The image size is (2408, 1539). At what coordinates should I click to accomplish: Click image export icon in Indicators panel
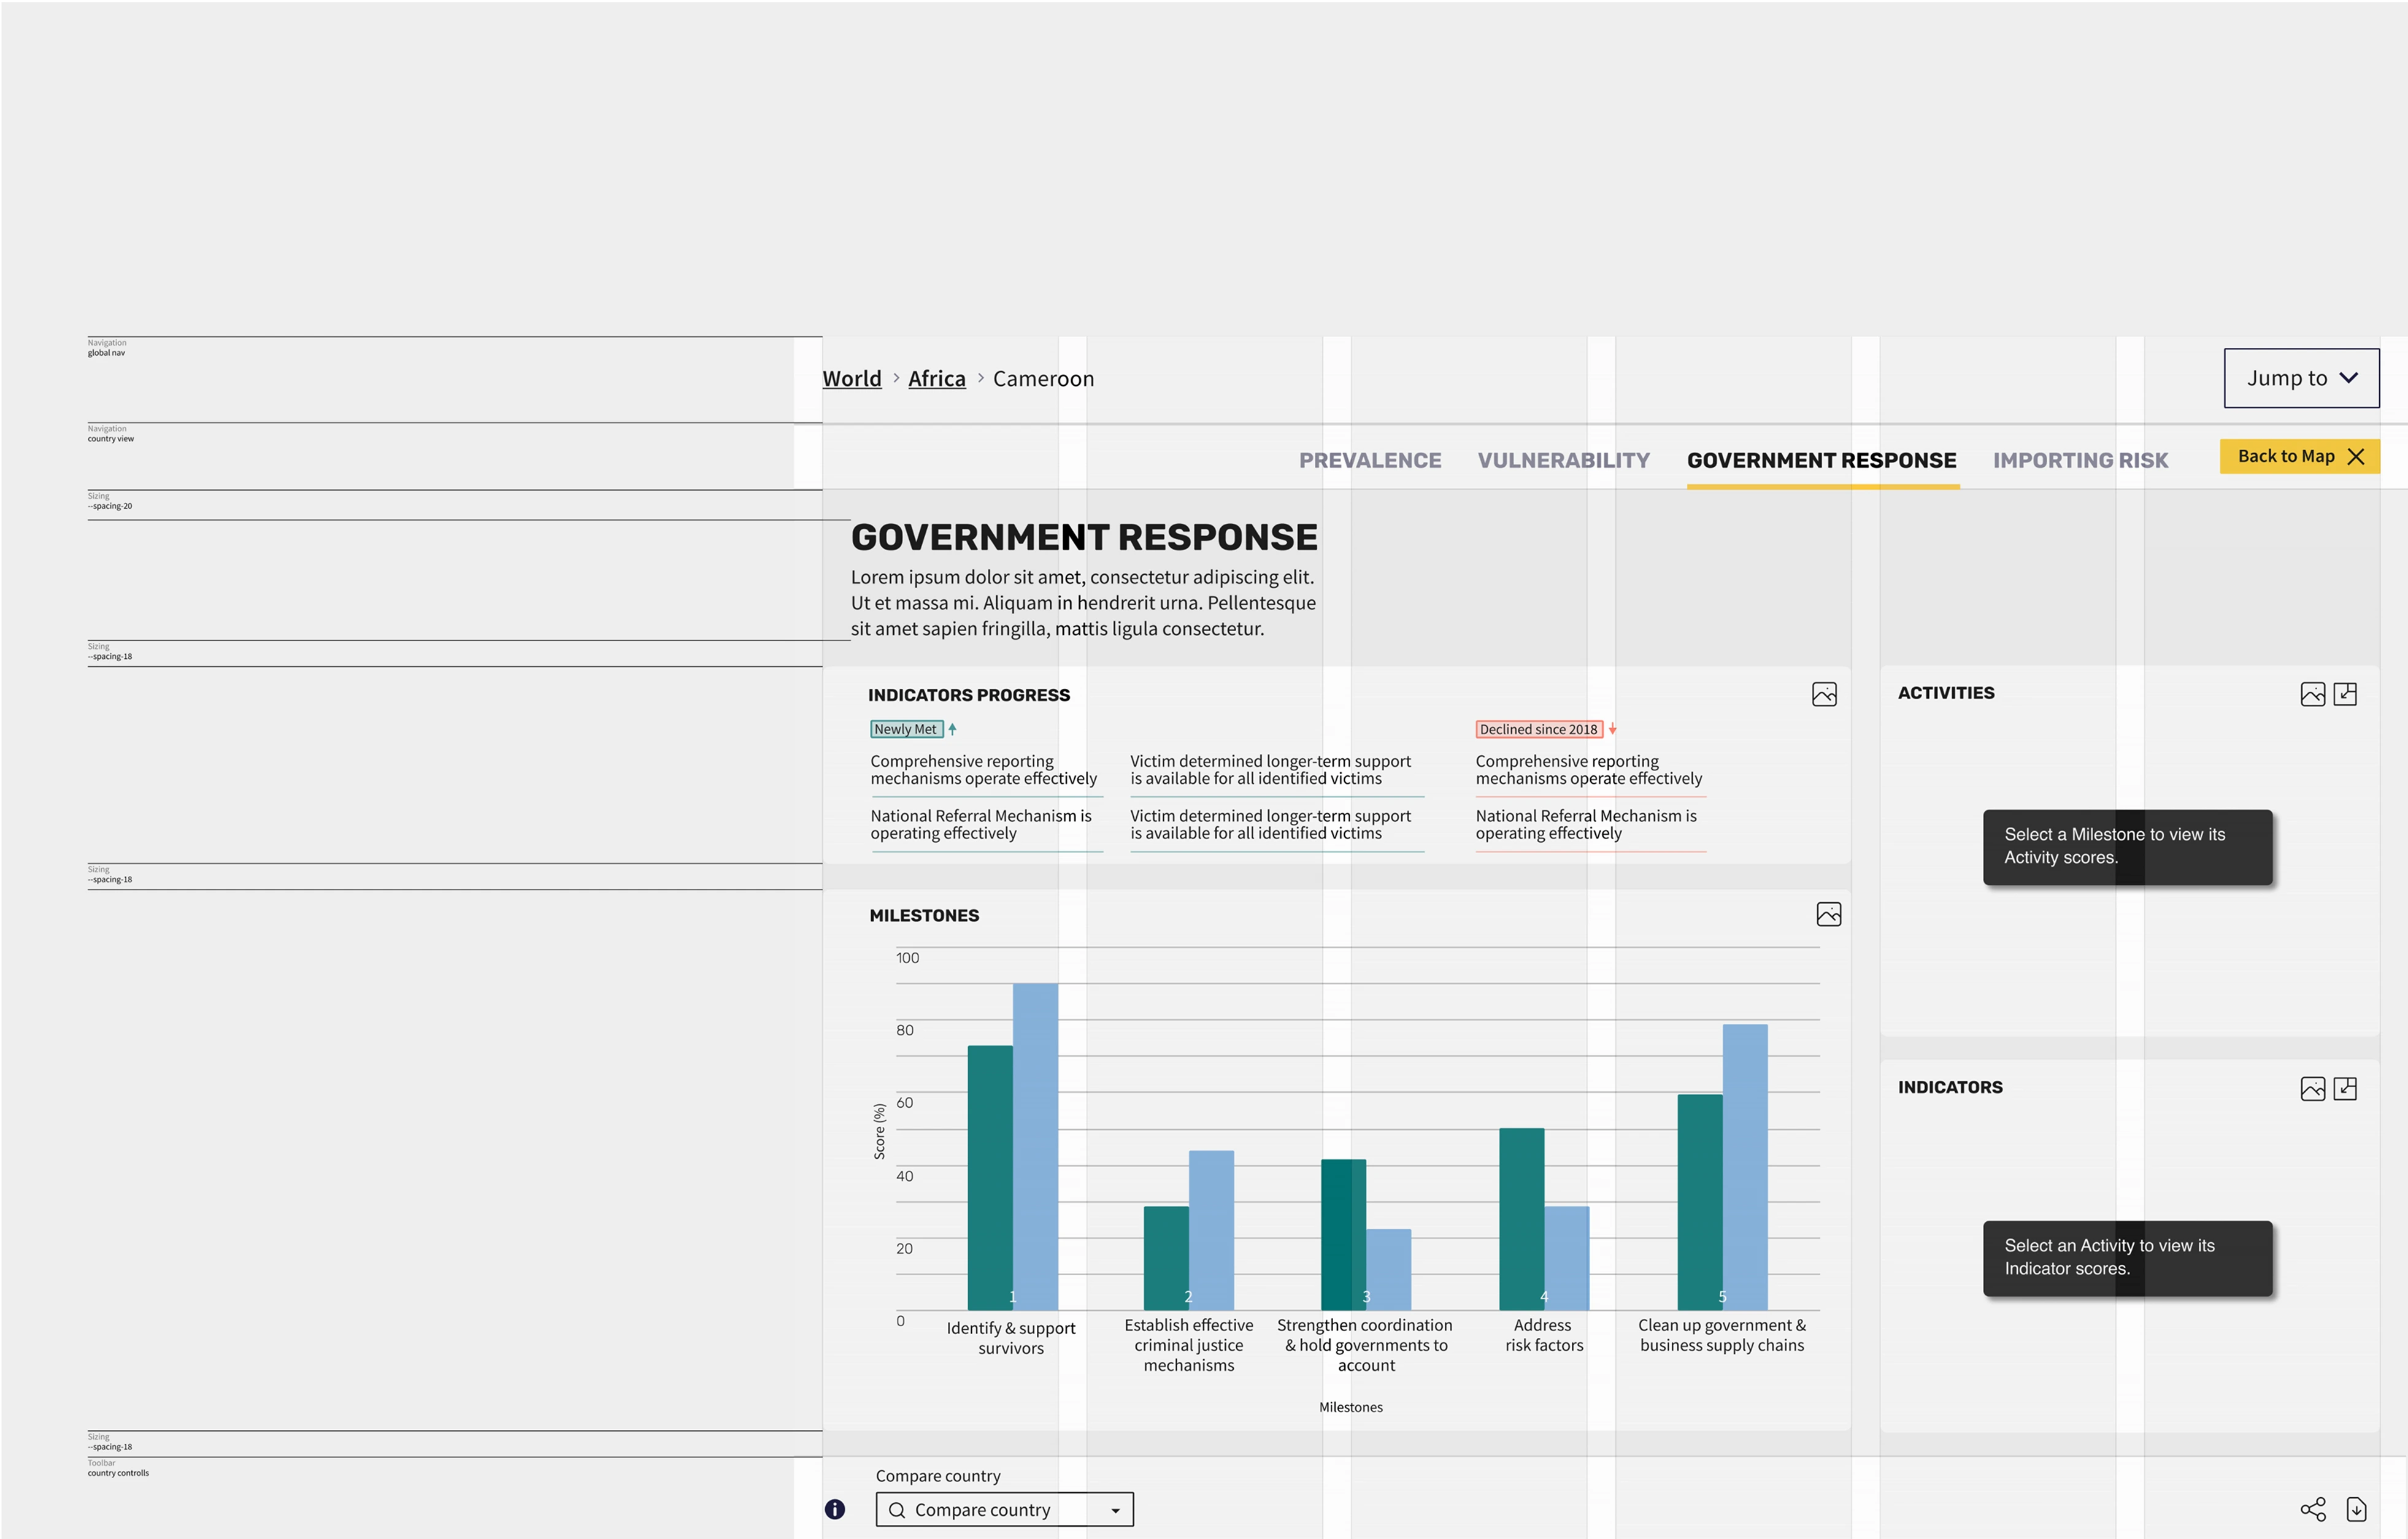click(2312, 1089)
